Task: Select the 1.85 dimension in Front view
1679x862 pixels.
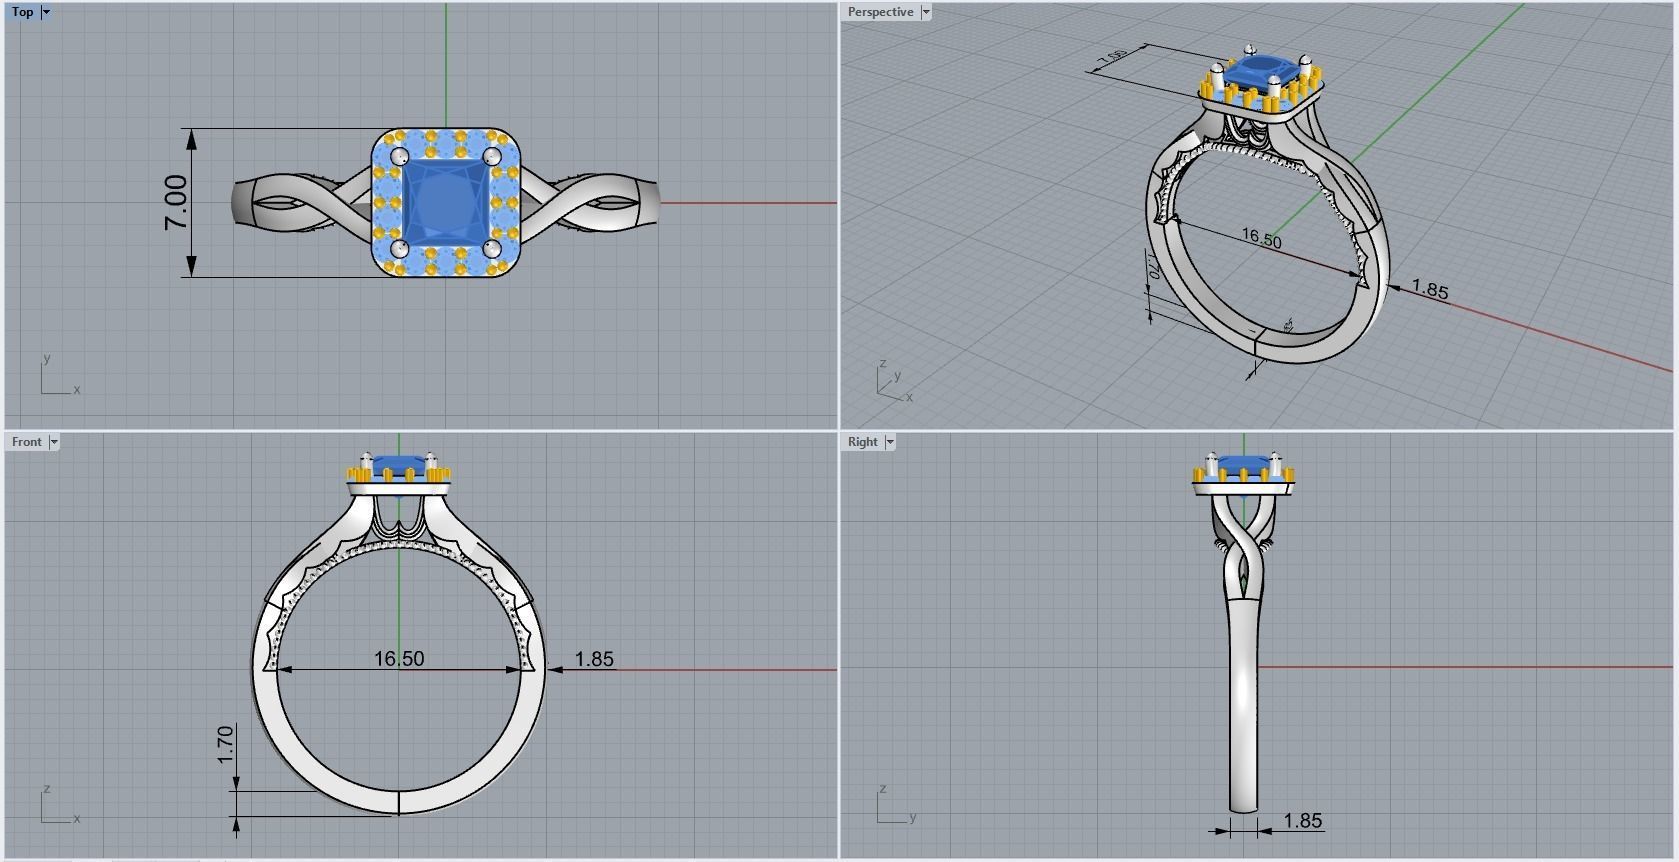Action: 594,659
